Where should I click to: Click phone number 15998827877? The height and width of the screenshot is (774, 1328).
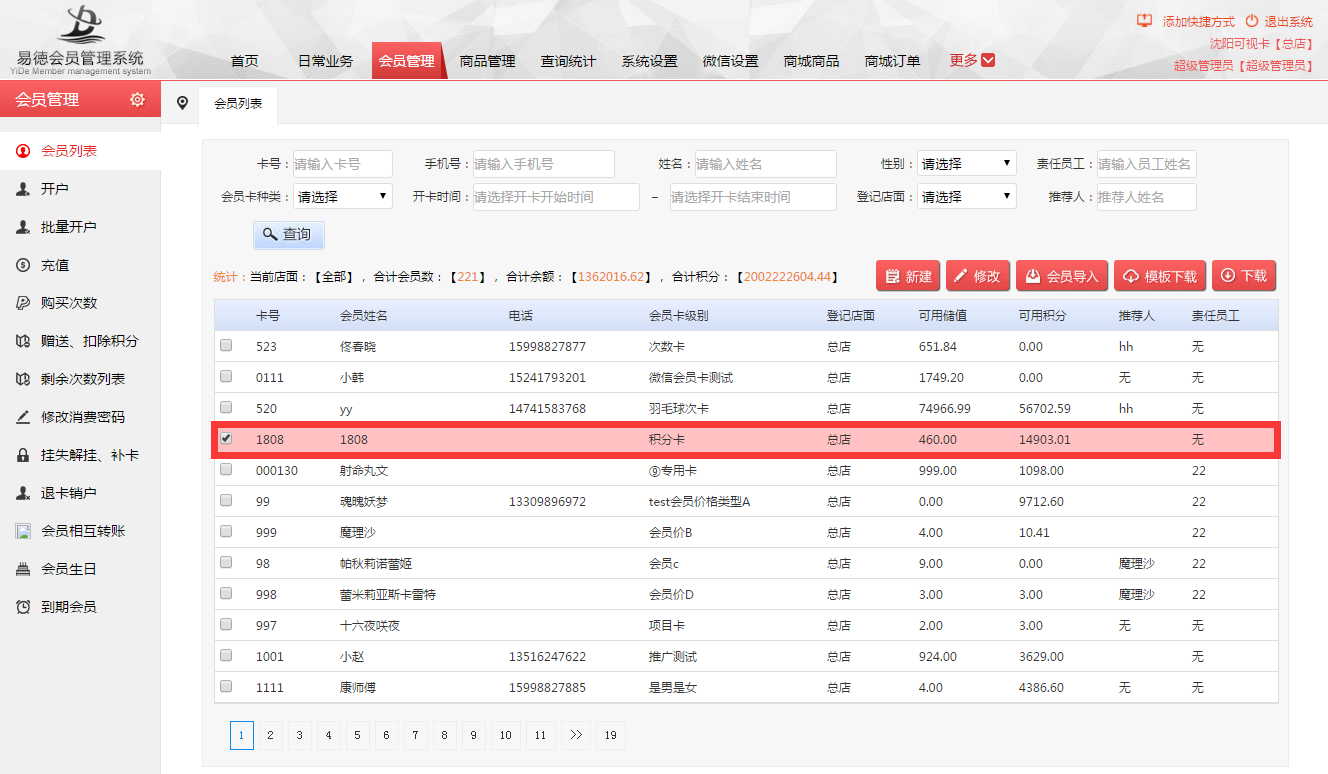point(547,347)
